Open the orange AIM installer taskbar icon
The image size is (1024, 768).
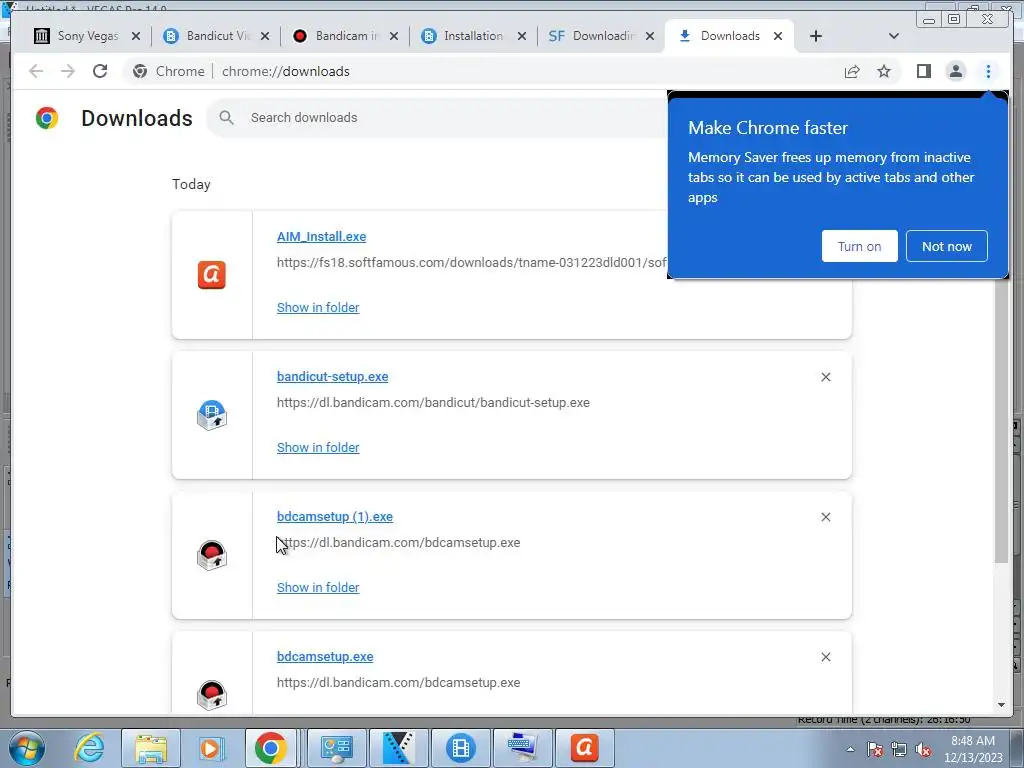(x=584, y=748)
